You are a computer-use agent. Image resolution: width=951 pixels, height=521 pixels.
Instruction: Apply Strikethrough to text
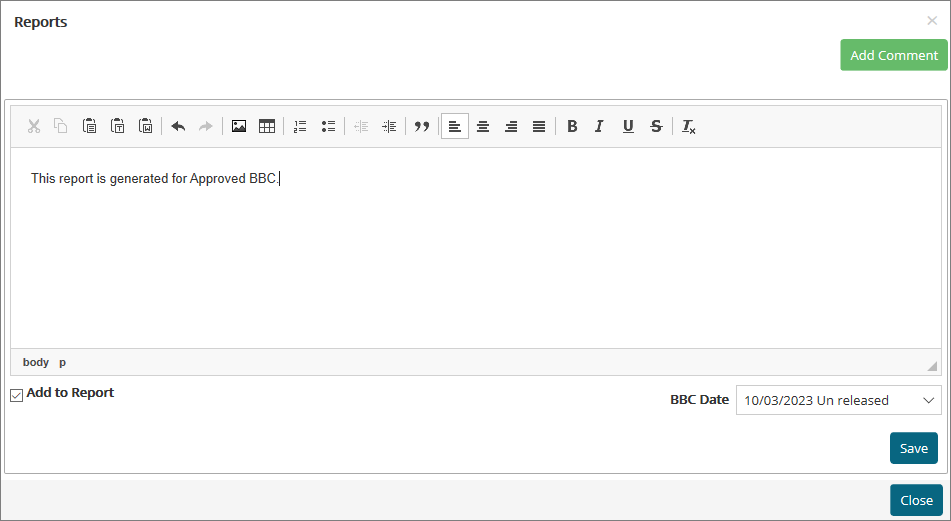656,126
